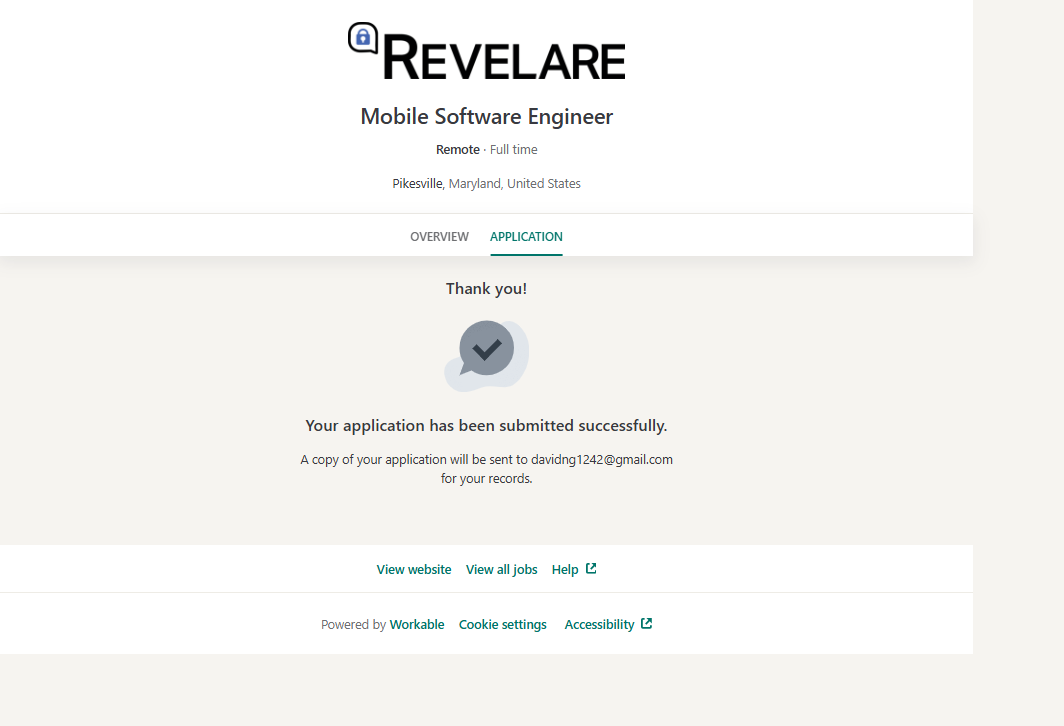Click the external link icon beside Accessibility

(x=647, y=624)
